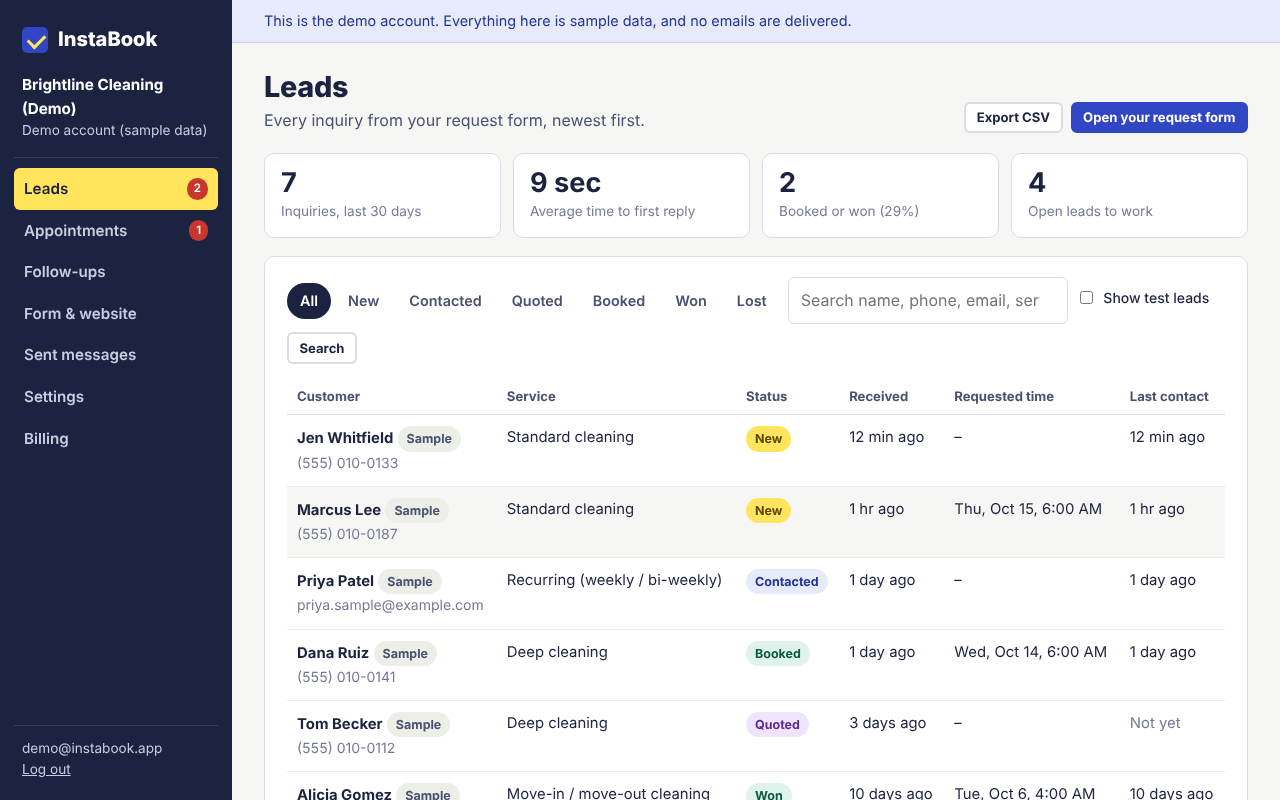Click the New status badge for Jen Whitfield
1280x800 pixels.
pos(768,439)
